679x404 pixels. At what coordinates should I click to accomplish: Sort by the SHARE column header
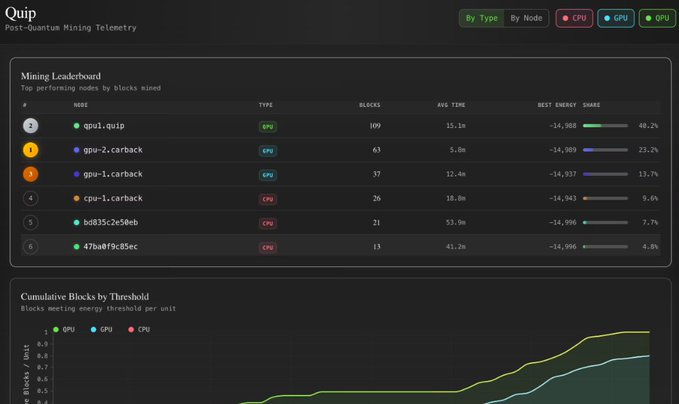591,105
